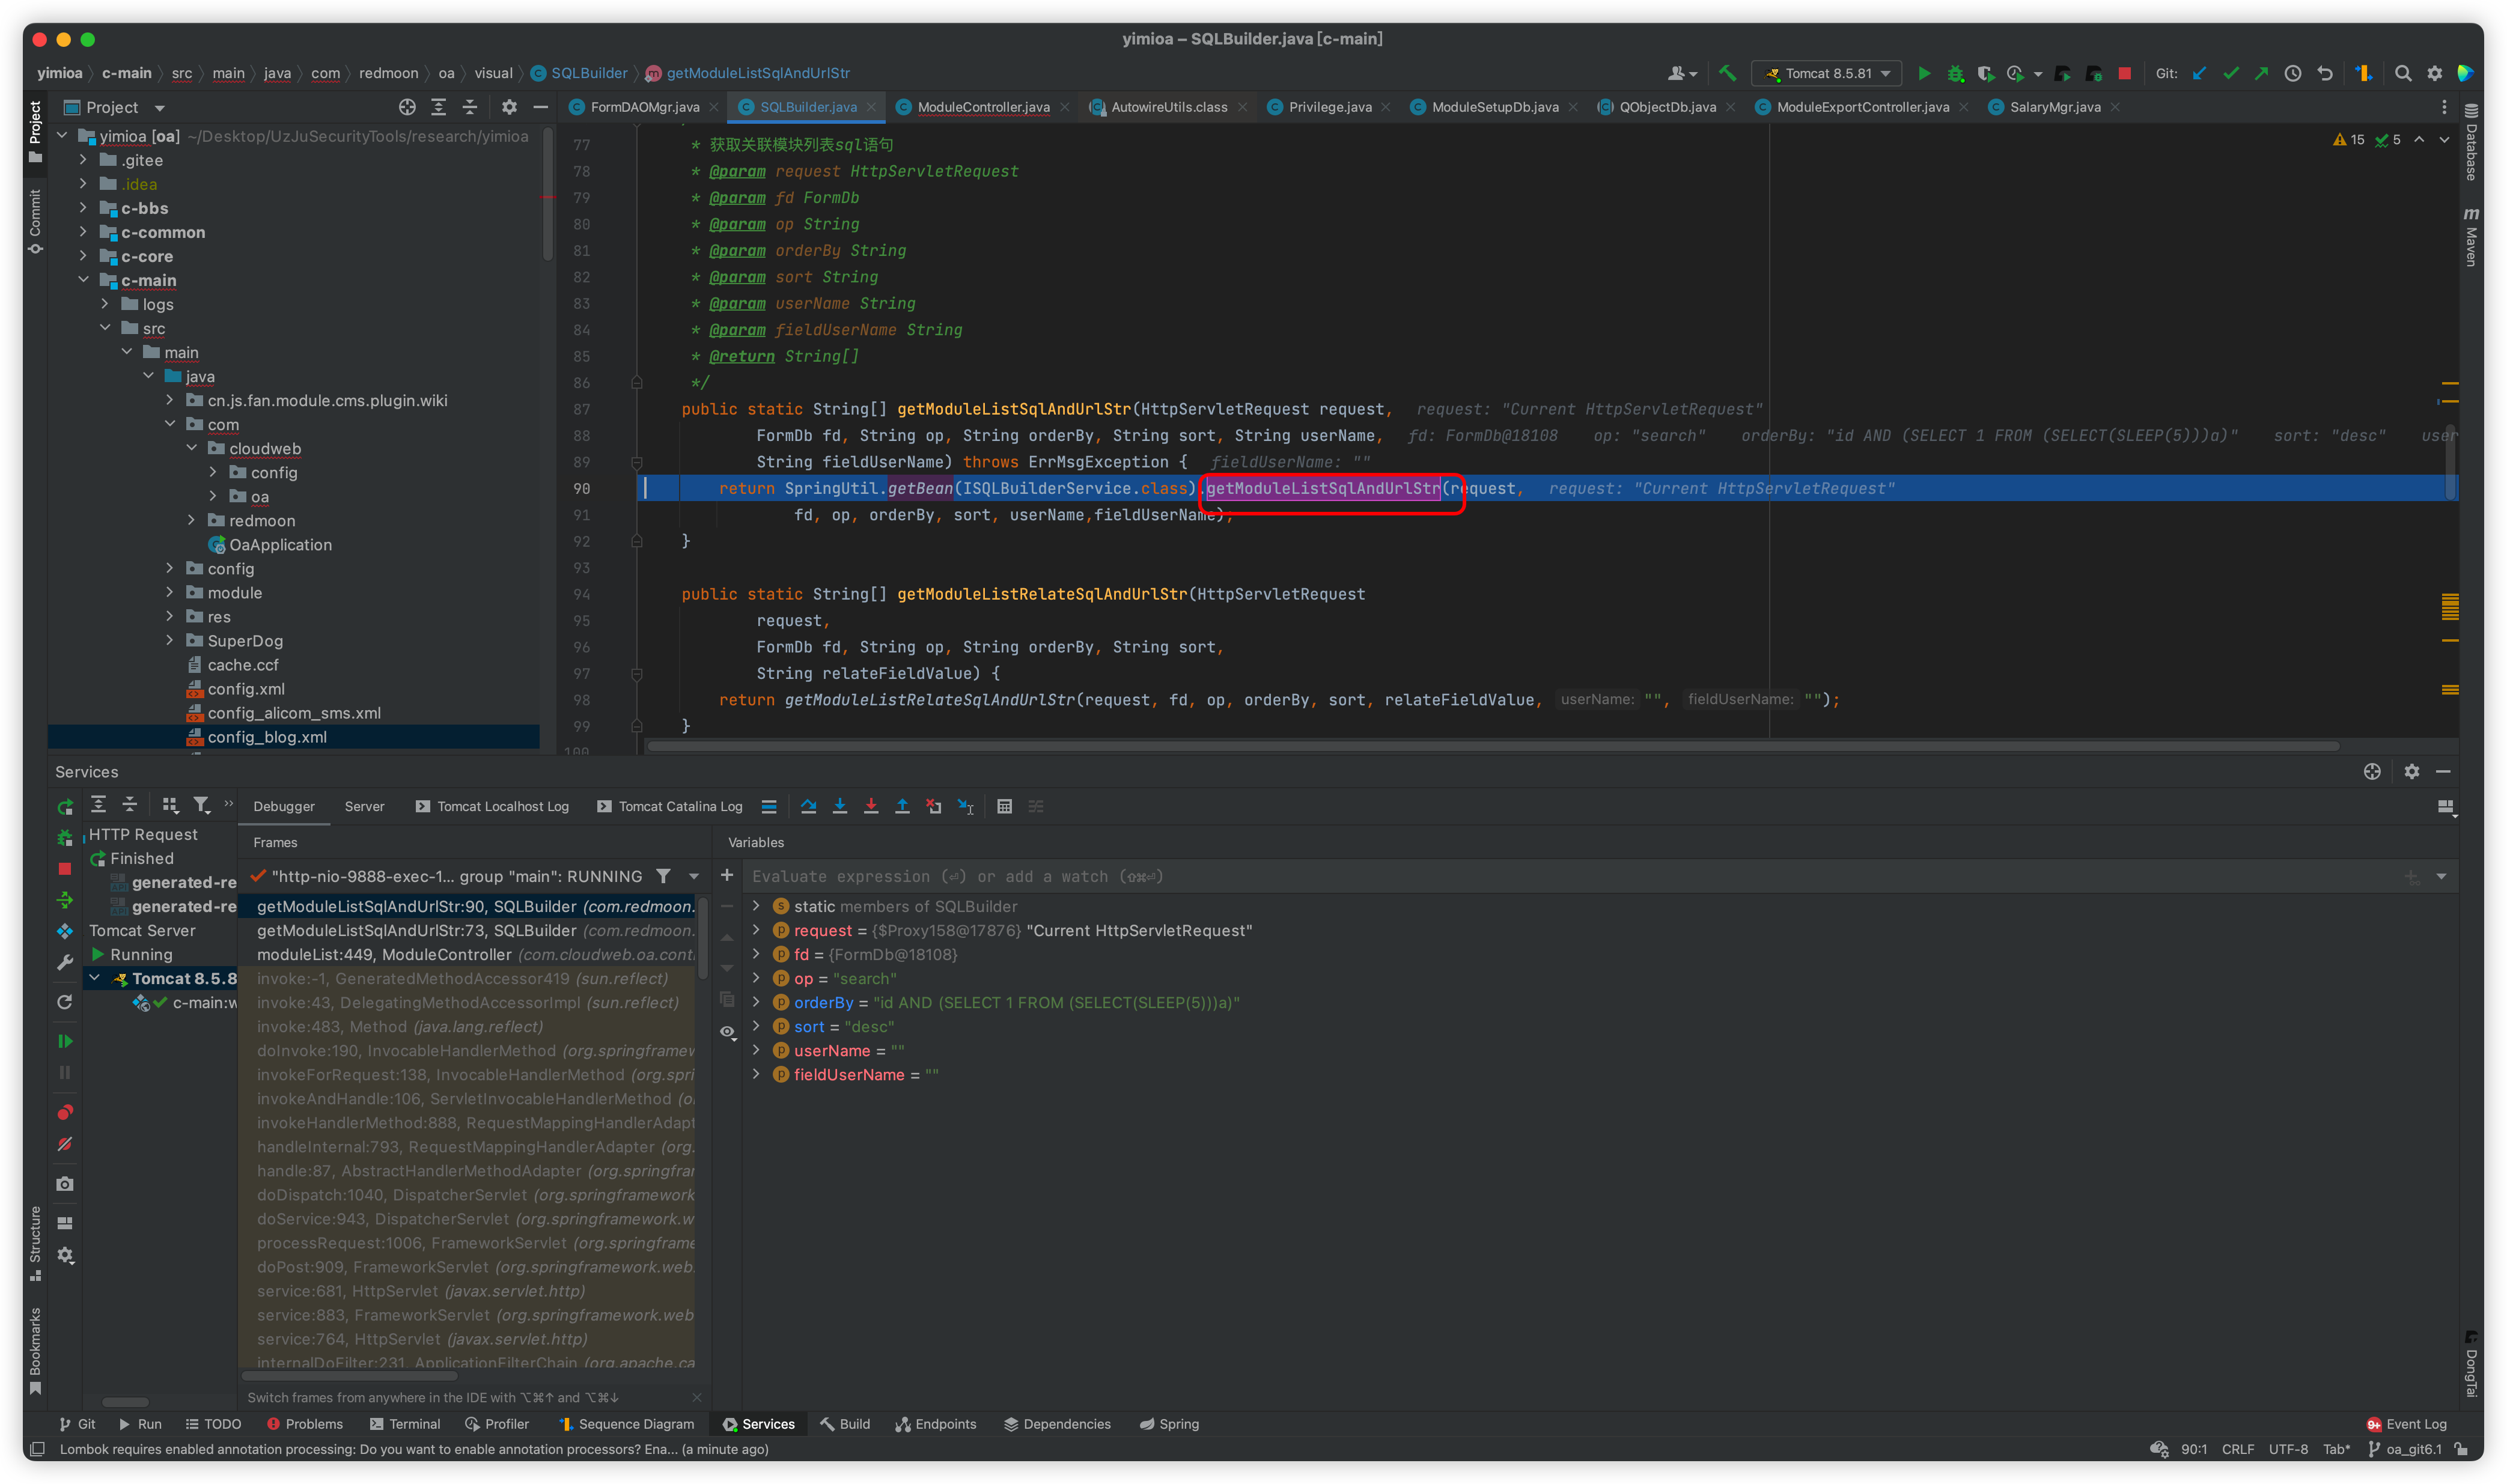Image resolution: width=2507 pixels, height=1484 pixels.
Task: Click the View Breakpoints red circles icon
Action: pyautogui.click(x=65, y=1112)
